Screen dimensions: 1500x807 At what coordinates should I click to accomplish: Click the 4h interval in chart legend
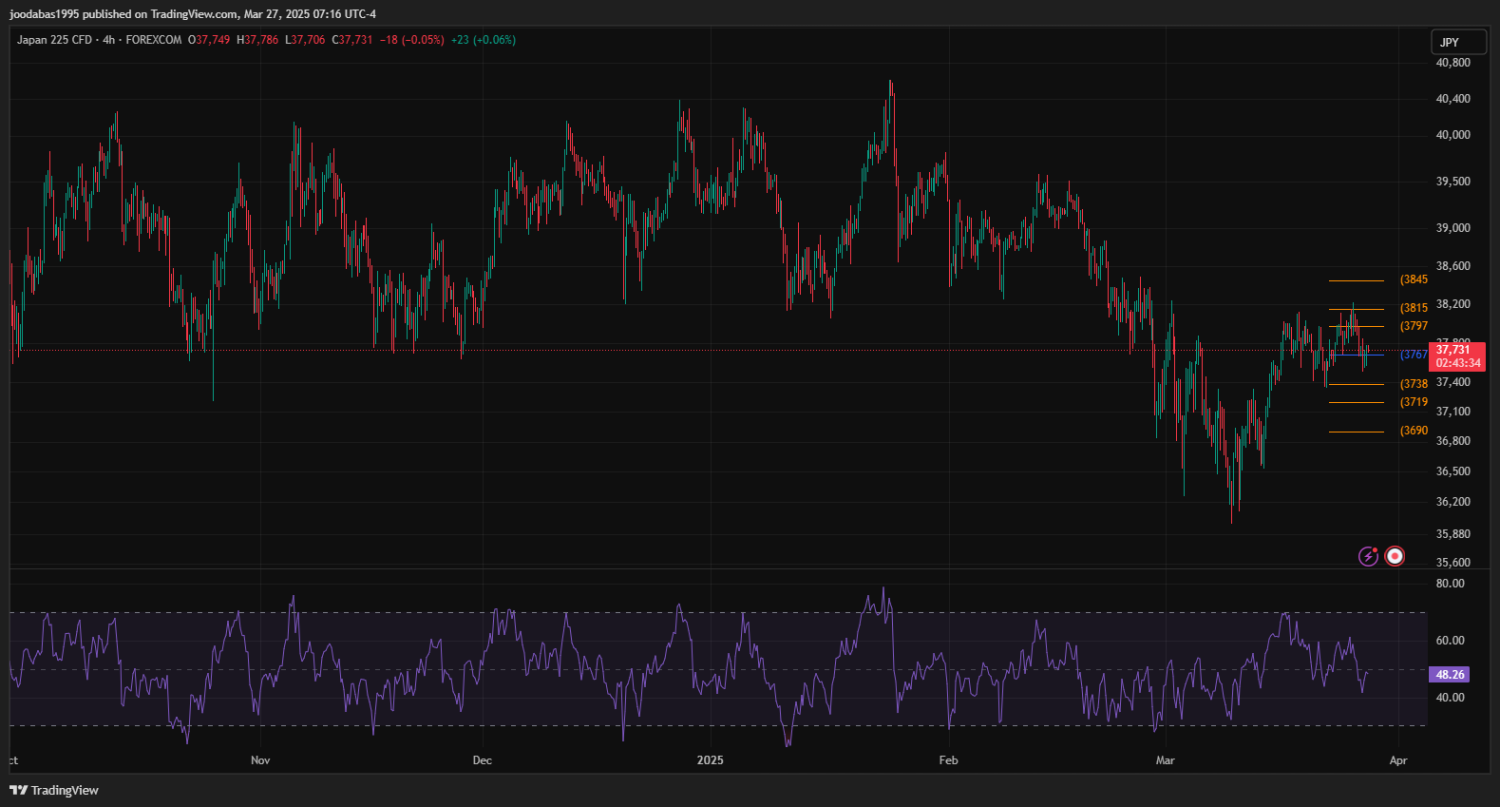coord(109,40)
